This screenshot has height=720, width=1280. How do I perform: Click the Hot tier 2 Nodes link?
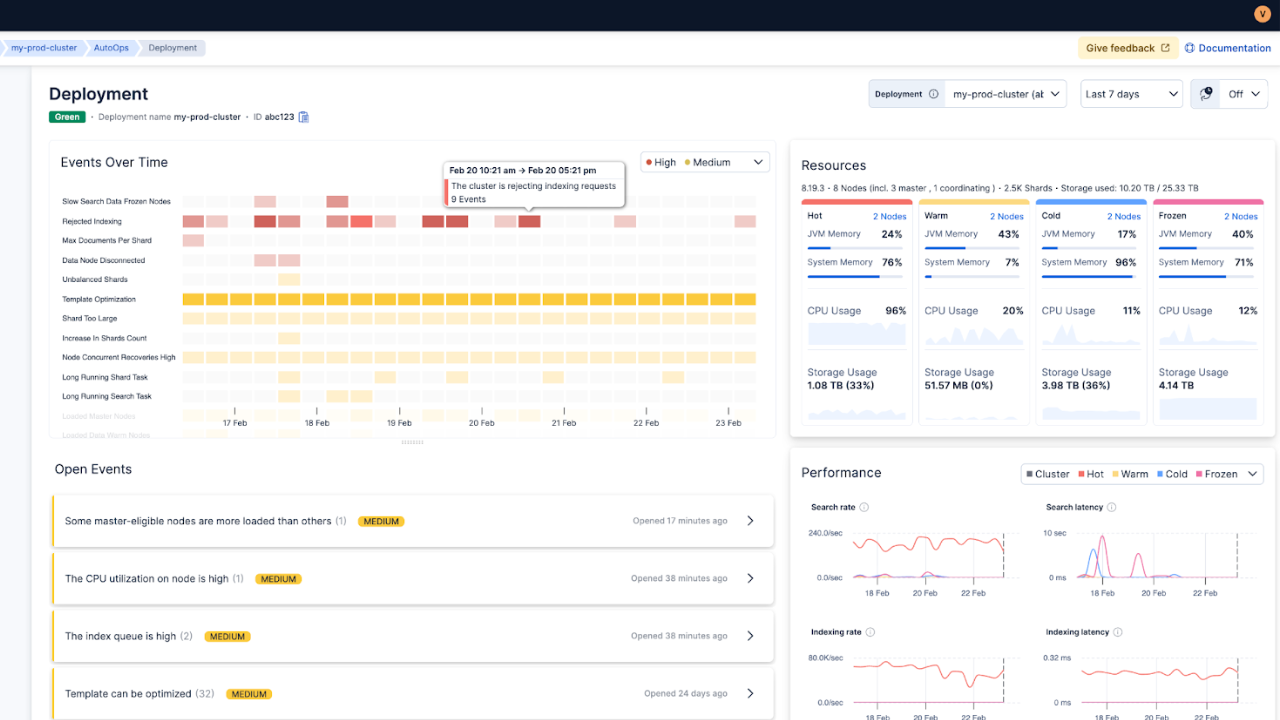(x=889, y=216)
